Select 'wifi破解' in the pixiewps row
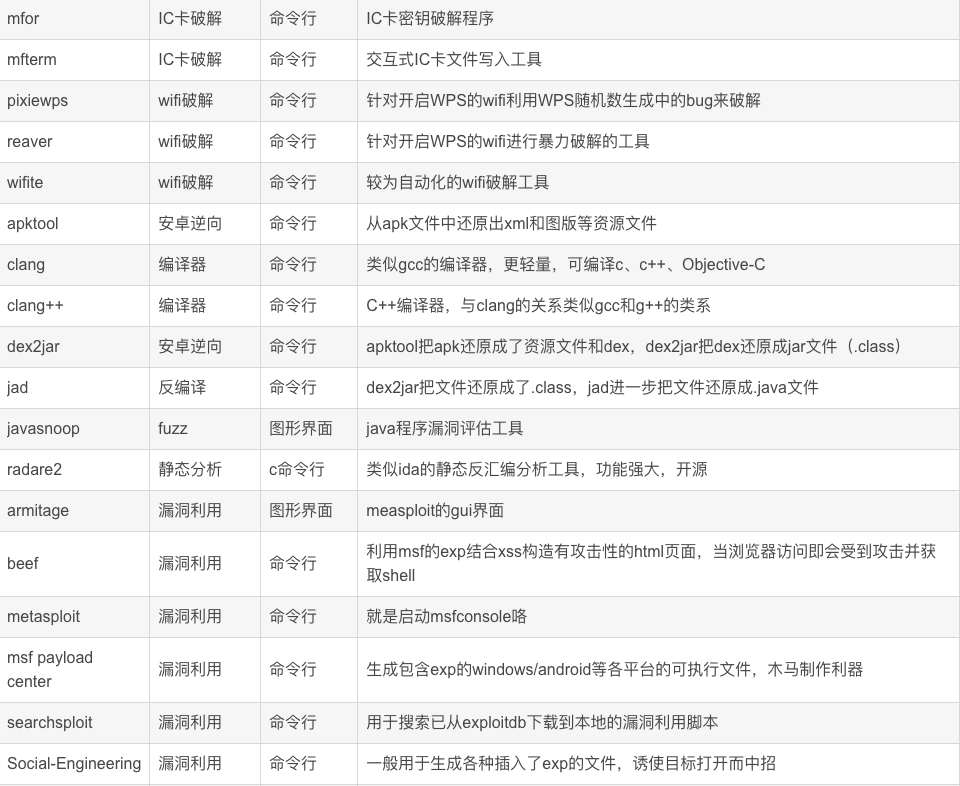Image resolution: width=960 pixels, height=786 pixels. (x=186, y=100)
